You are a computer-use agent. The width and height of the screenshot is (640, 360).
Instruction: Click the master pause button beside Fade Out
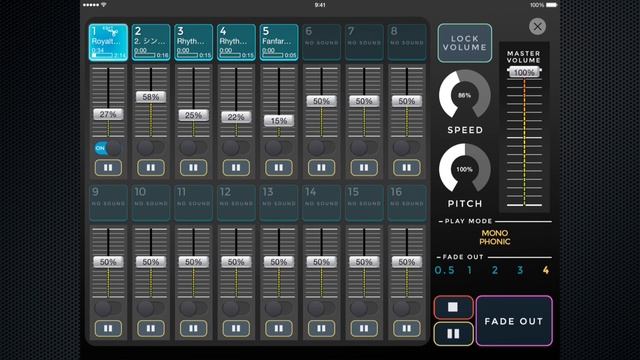coord(453,334)
